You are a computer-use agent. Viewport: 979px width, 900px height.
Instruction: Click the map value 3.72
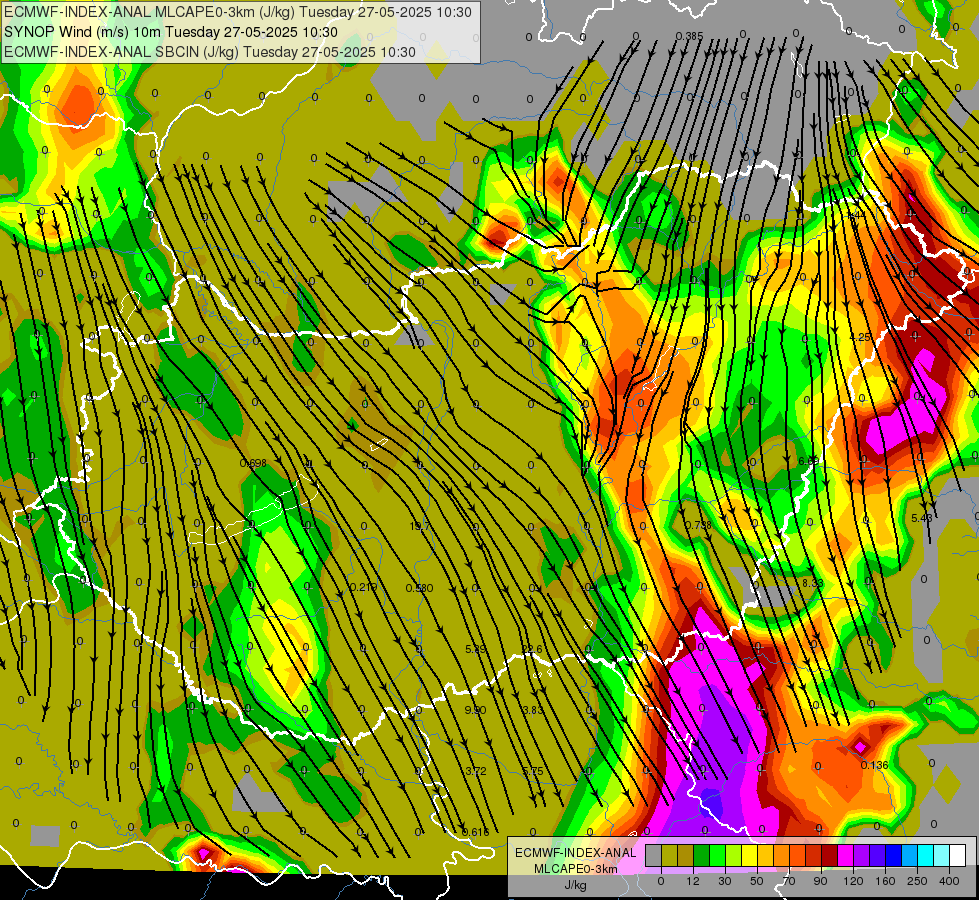coord(476,771)
